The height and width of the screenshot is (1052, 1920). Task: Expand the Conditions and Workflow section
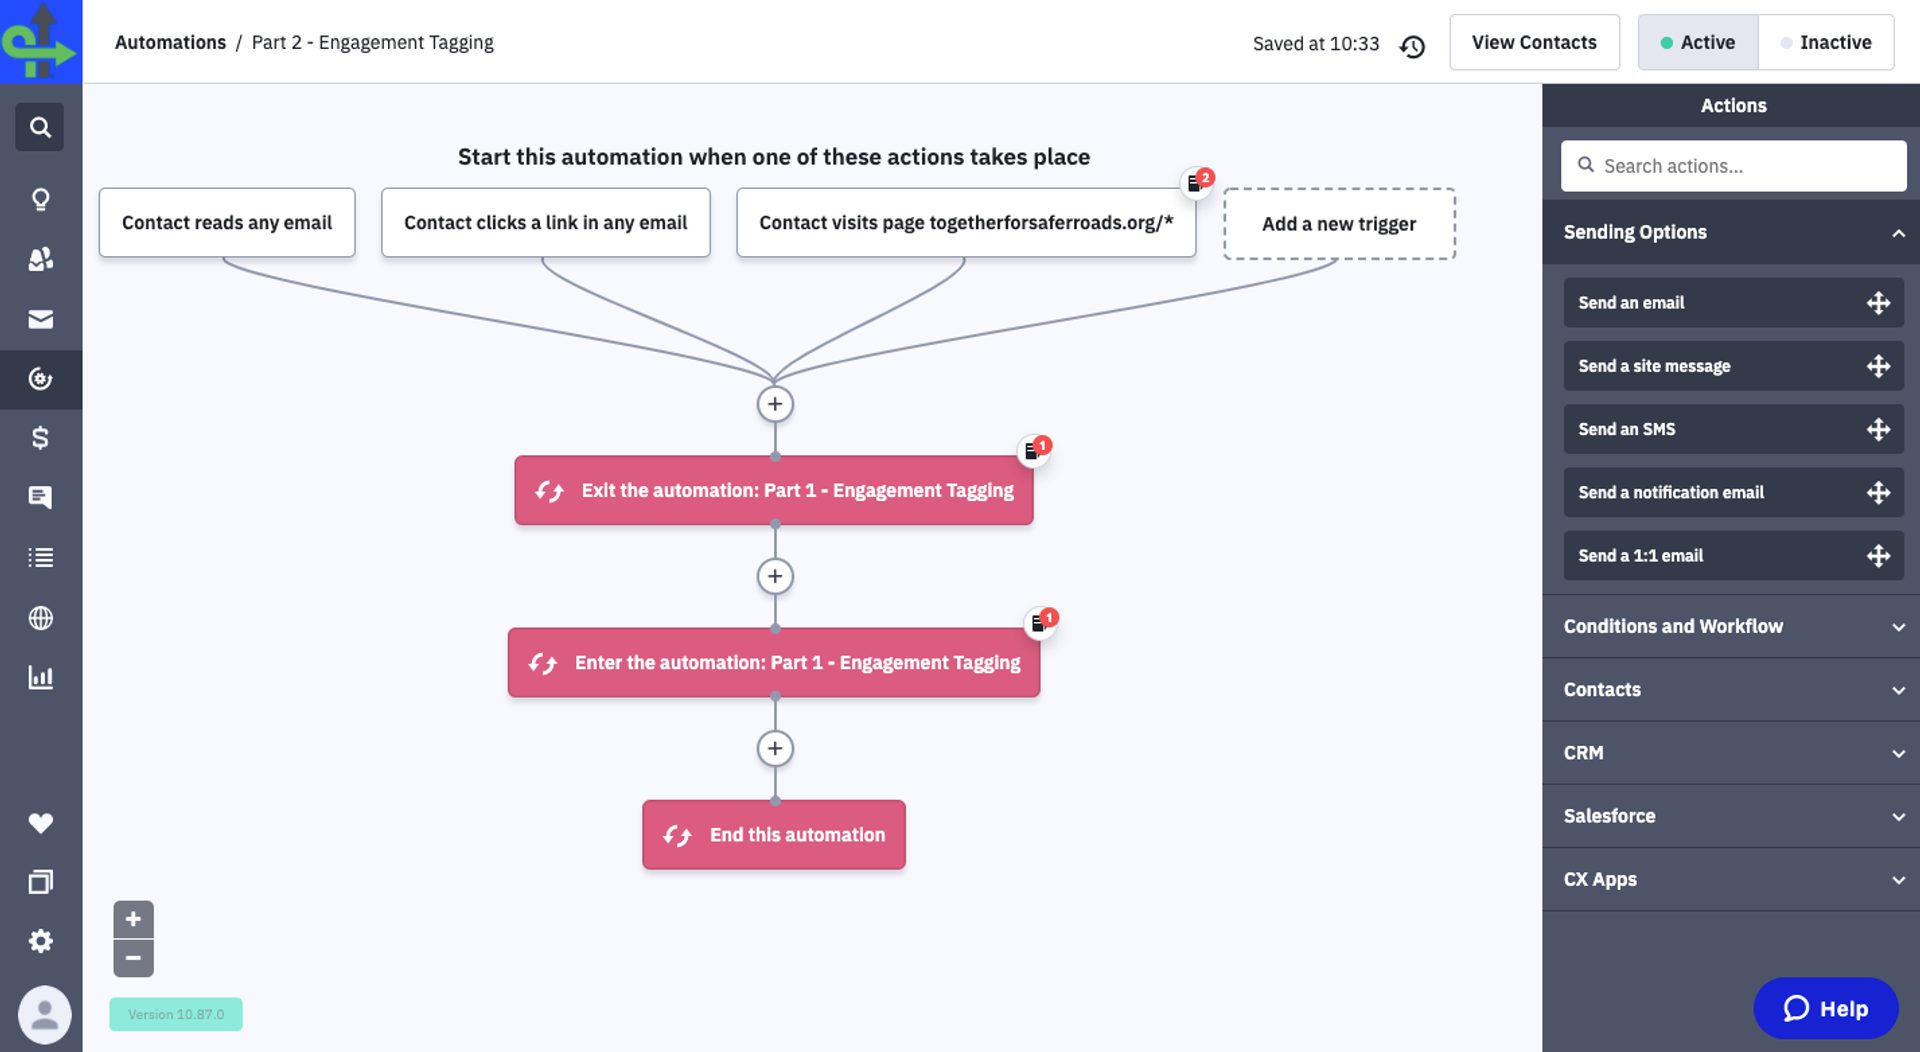pos(1732,626)
